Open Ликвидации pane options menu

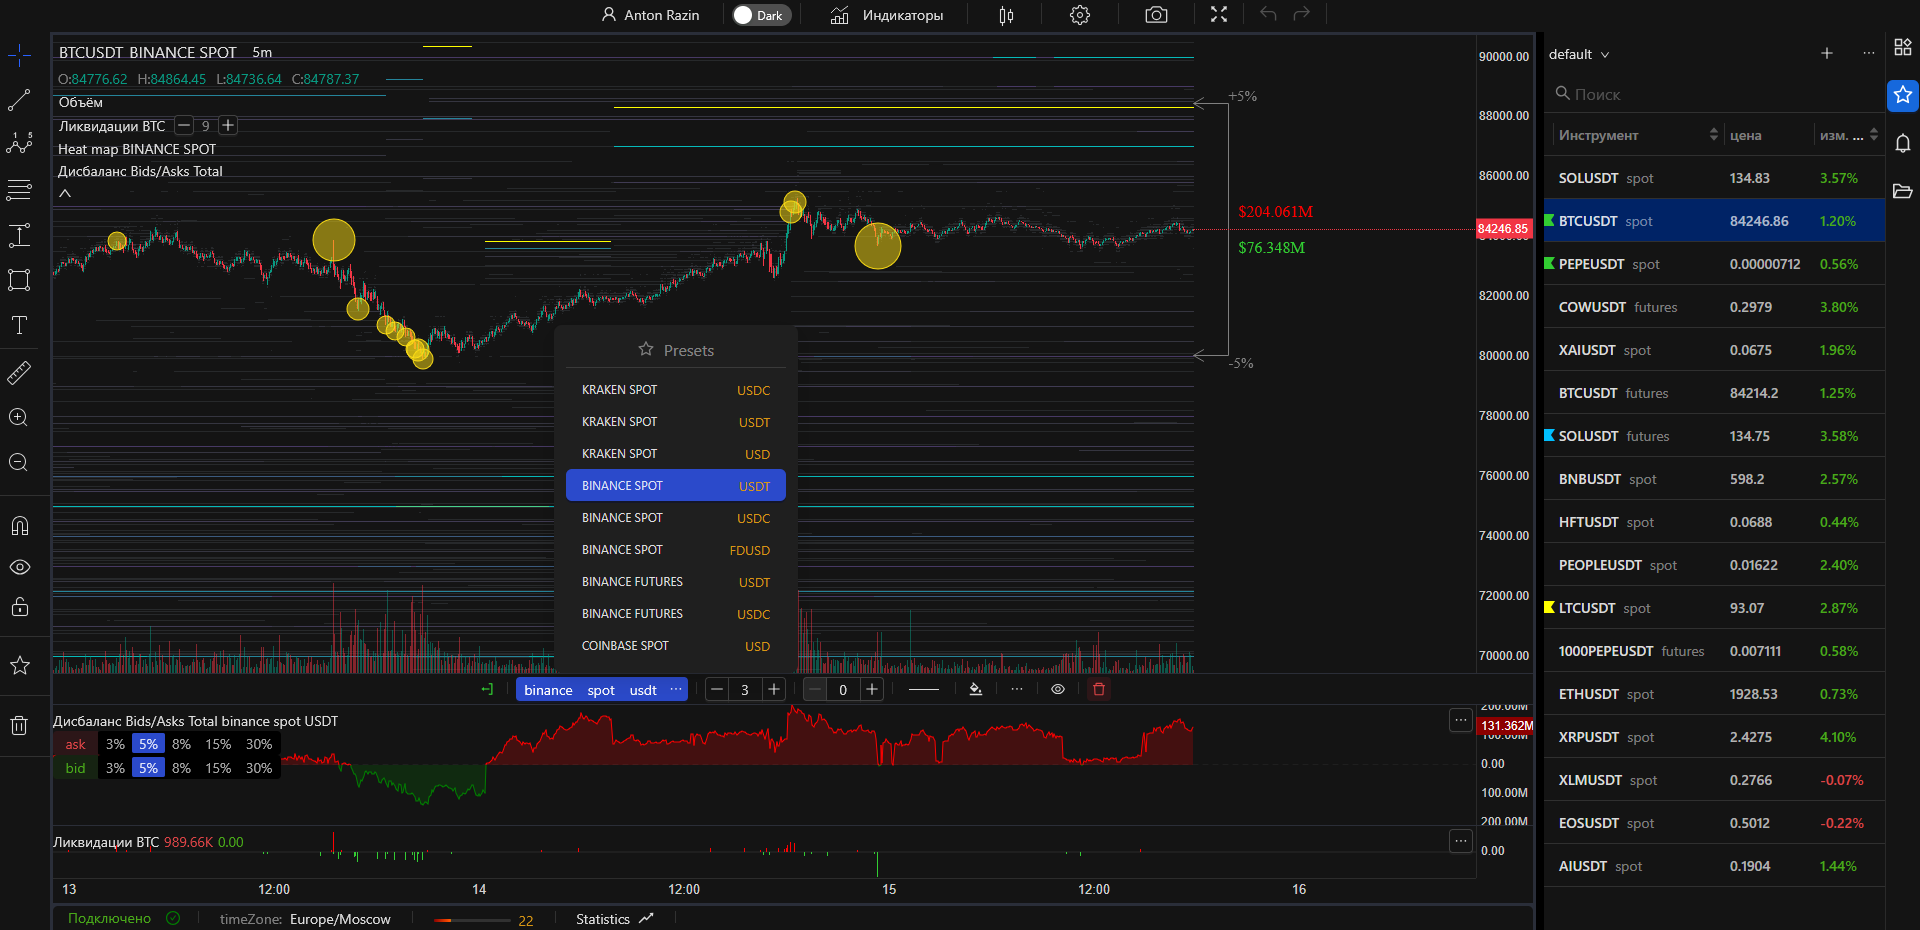pyautogui.click(x=1461, y=842)
